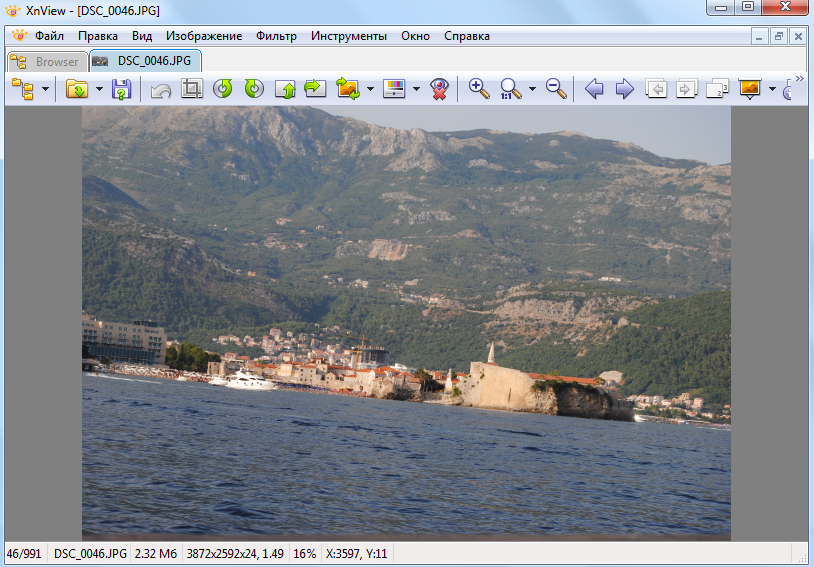Expand the Open file dropdown arrow

100,89
